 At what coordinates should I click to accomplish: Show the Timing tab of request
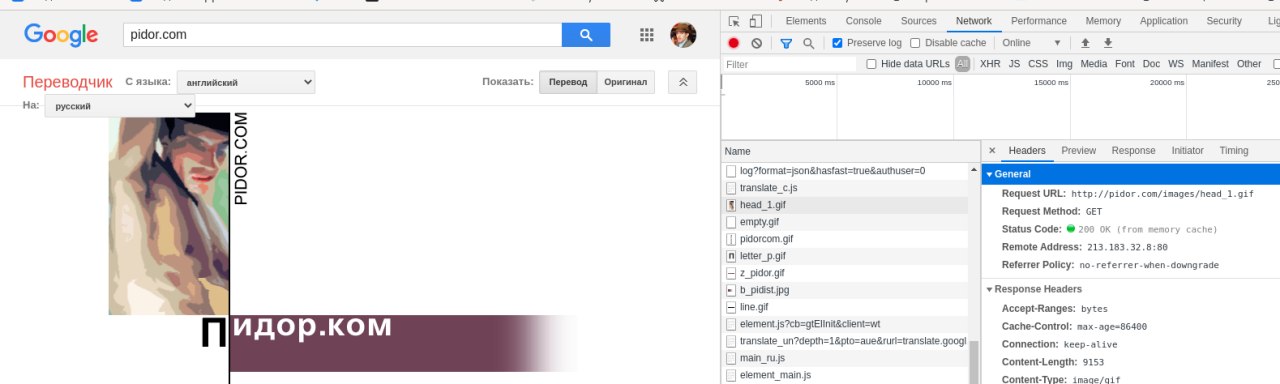(1234, 151)
